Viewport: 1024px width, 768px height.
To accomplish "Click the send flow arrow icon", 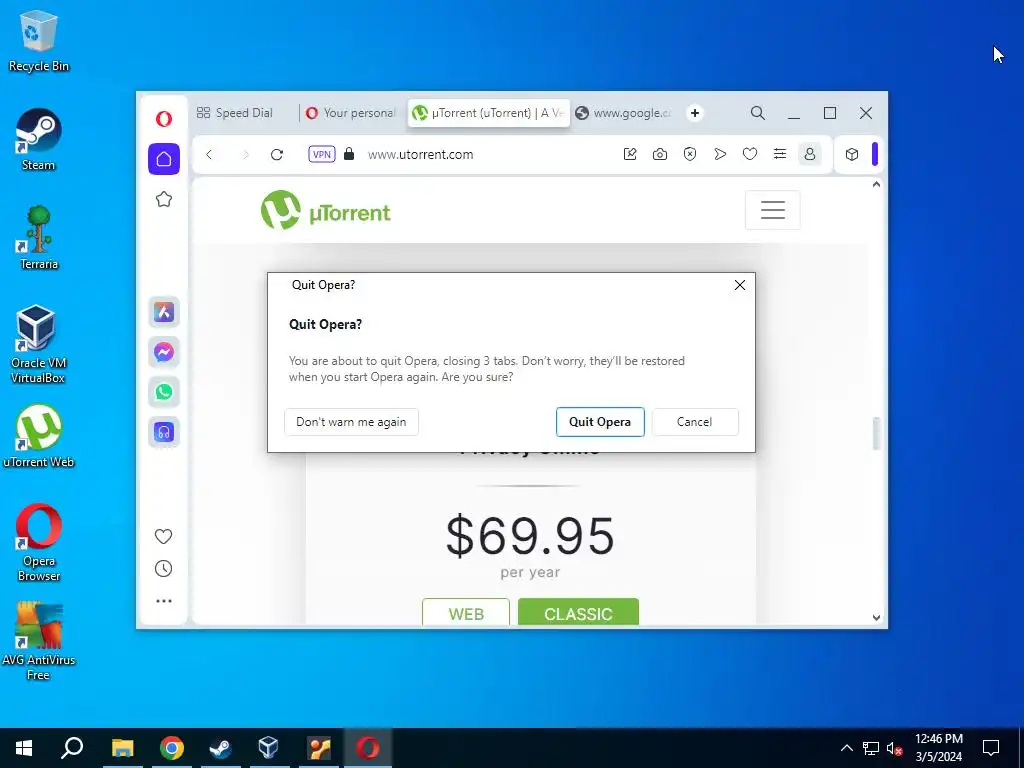I will click(x=720, y=155).
